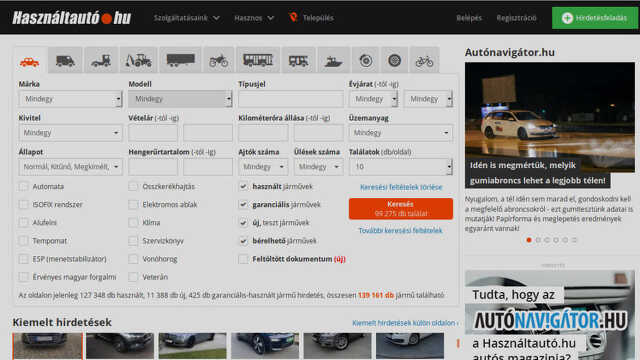Select the third carousel dot indicator

pyautogui.click(x=547, y=240)
